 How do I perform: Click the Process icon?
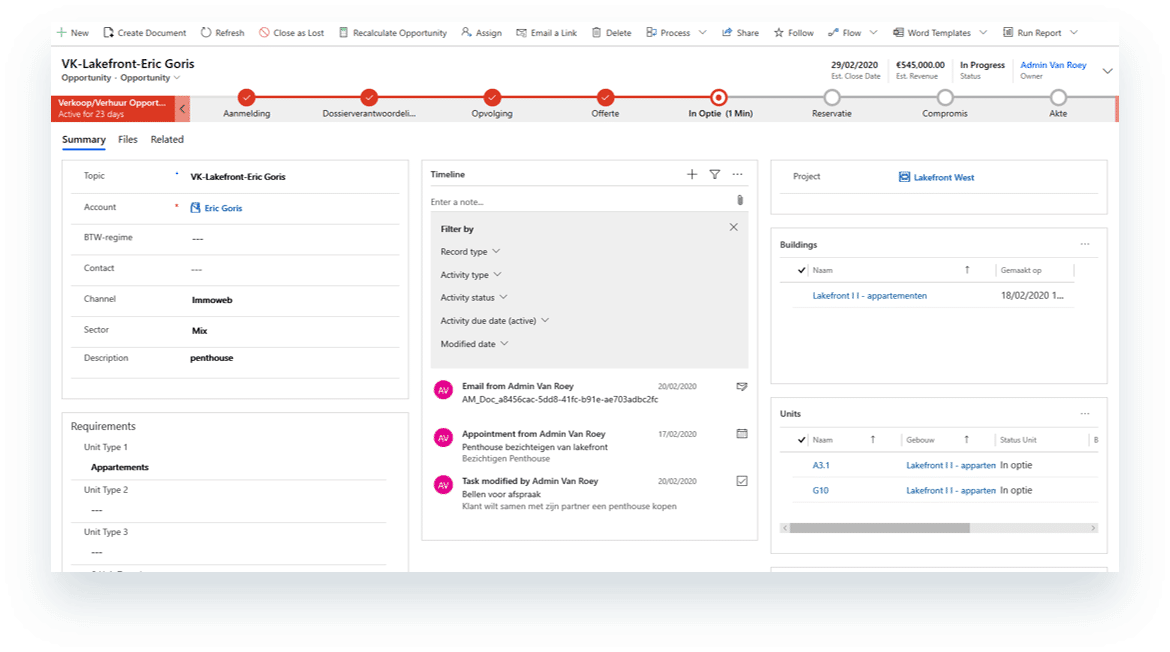click(651, 33)
